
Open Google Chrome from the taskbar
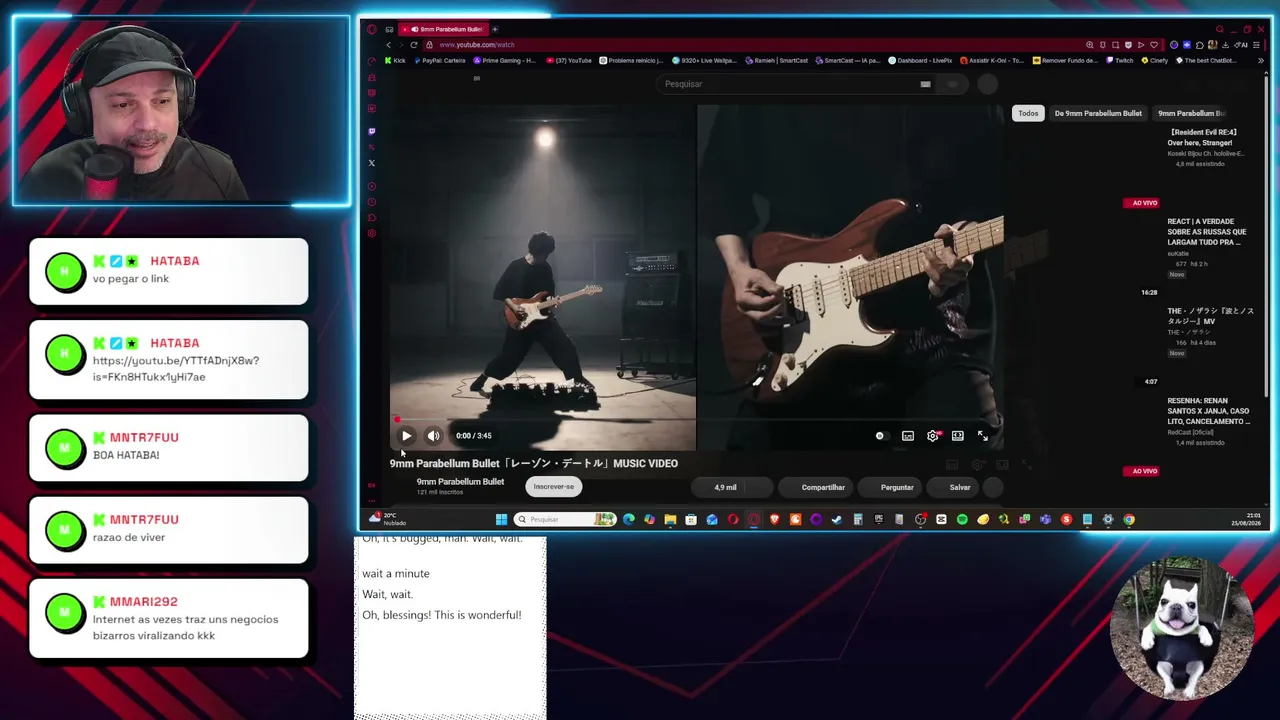tap(1129, 520)
